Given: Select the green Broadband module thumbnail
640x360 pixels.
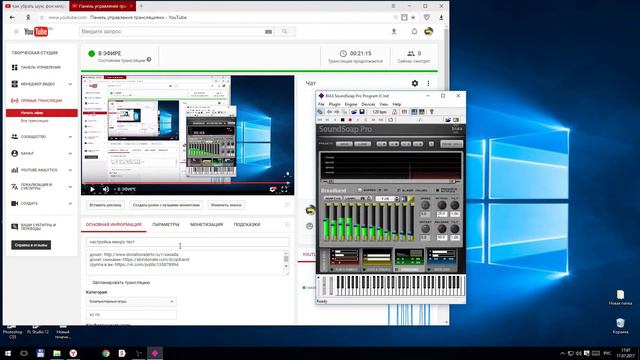Looking at the screenshot, I should click(409, 259).
